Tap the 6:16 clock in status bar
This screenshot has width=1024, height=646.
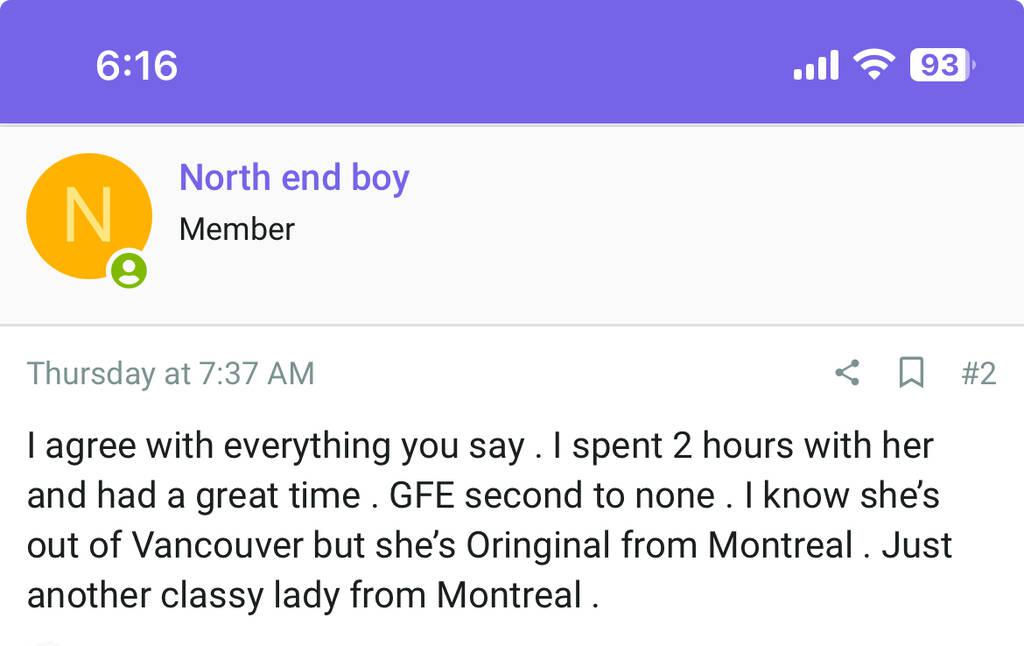(137, 66)
